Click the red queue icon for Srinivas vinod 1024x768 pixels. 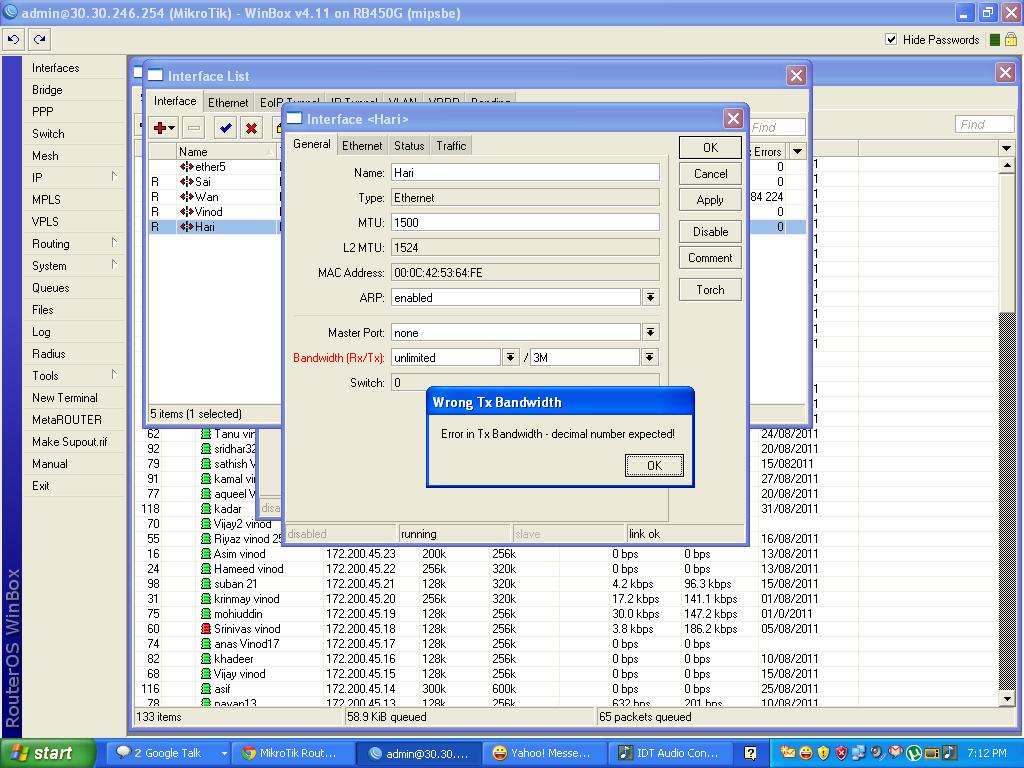(206, 629)
